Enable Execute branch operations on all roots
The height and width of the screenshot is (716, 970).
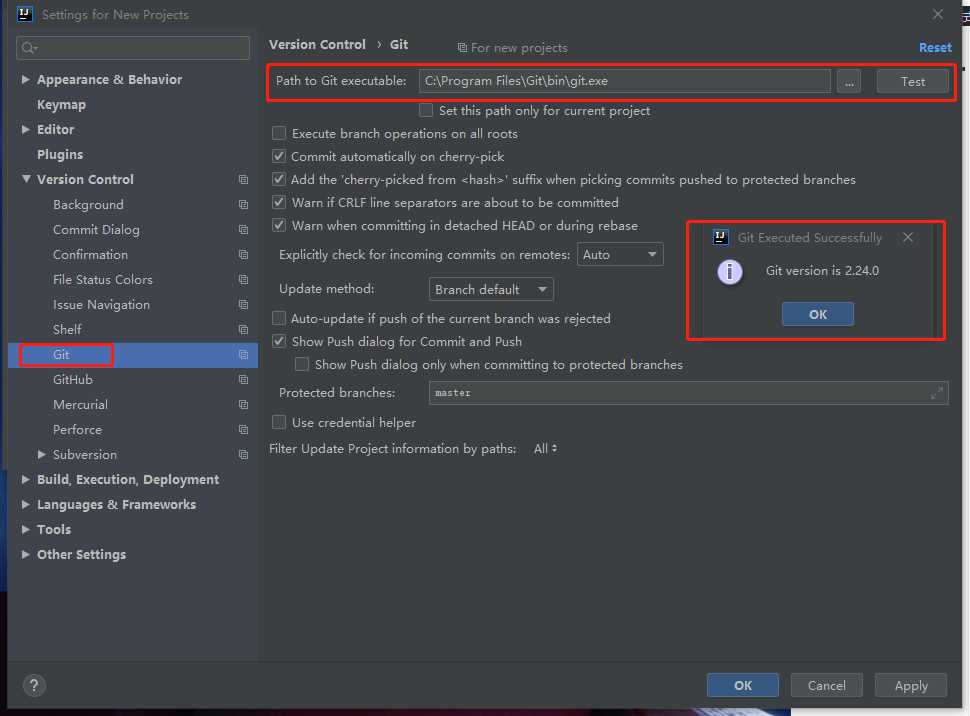[x=279, y=134]
